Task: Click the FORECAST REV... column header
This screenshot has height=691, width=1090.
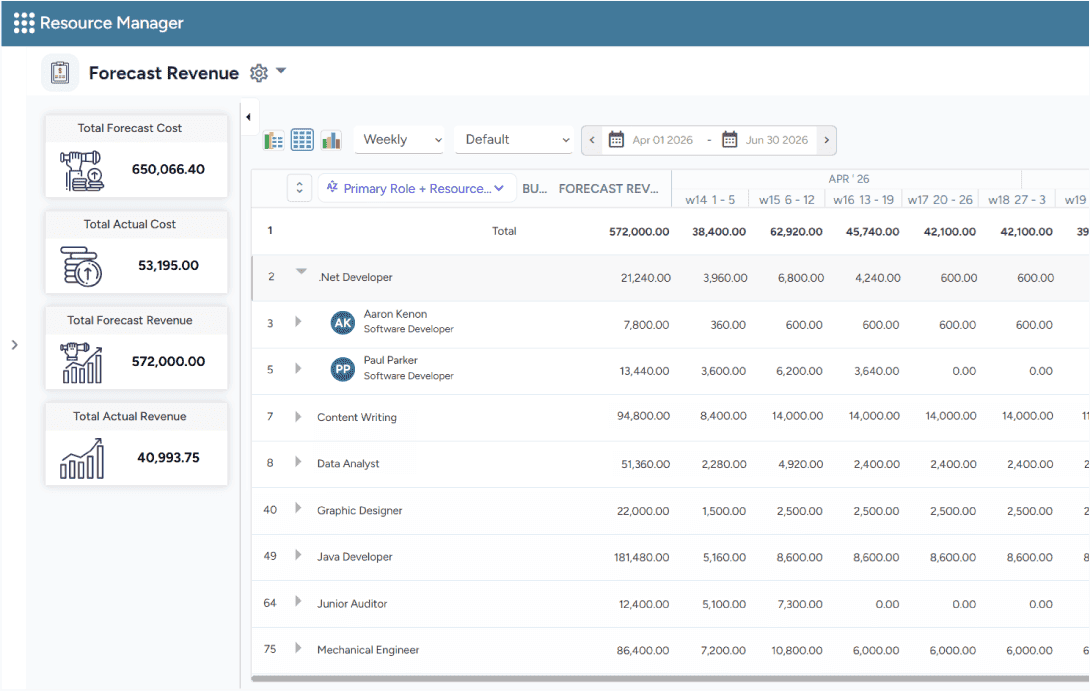Action: (x=608, y=188)
